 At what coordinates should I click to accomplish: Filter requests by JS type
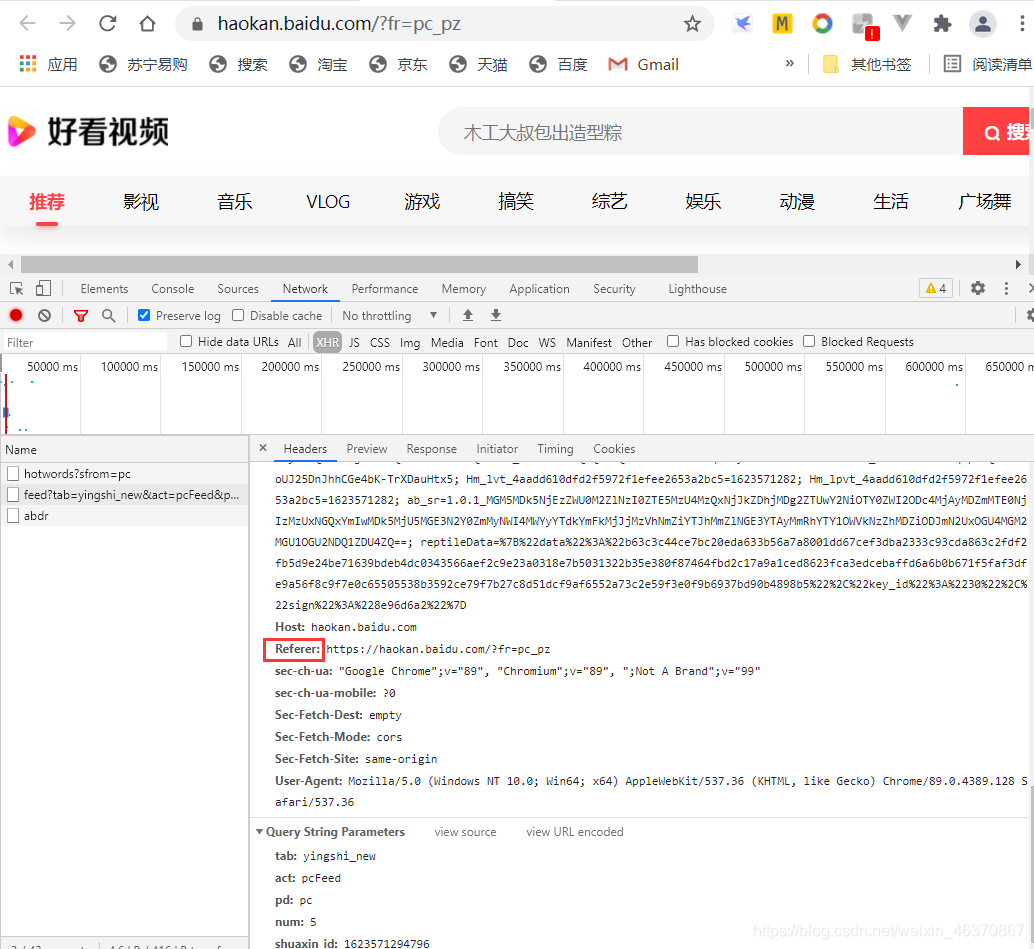pos(354,342)
